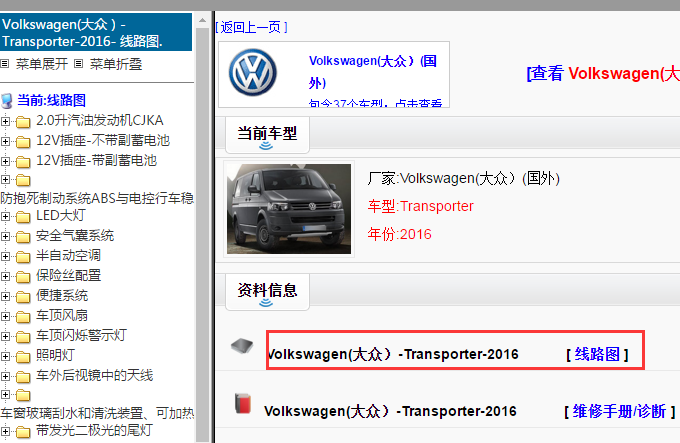Screen dimensions: 680x443
Task: Click folder icon of 保险丝配置
Action: tap(23, 277)
